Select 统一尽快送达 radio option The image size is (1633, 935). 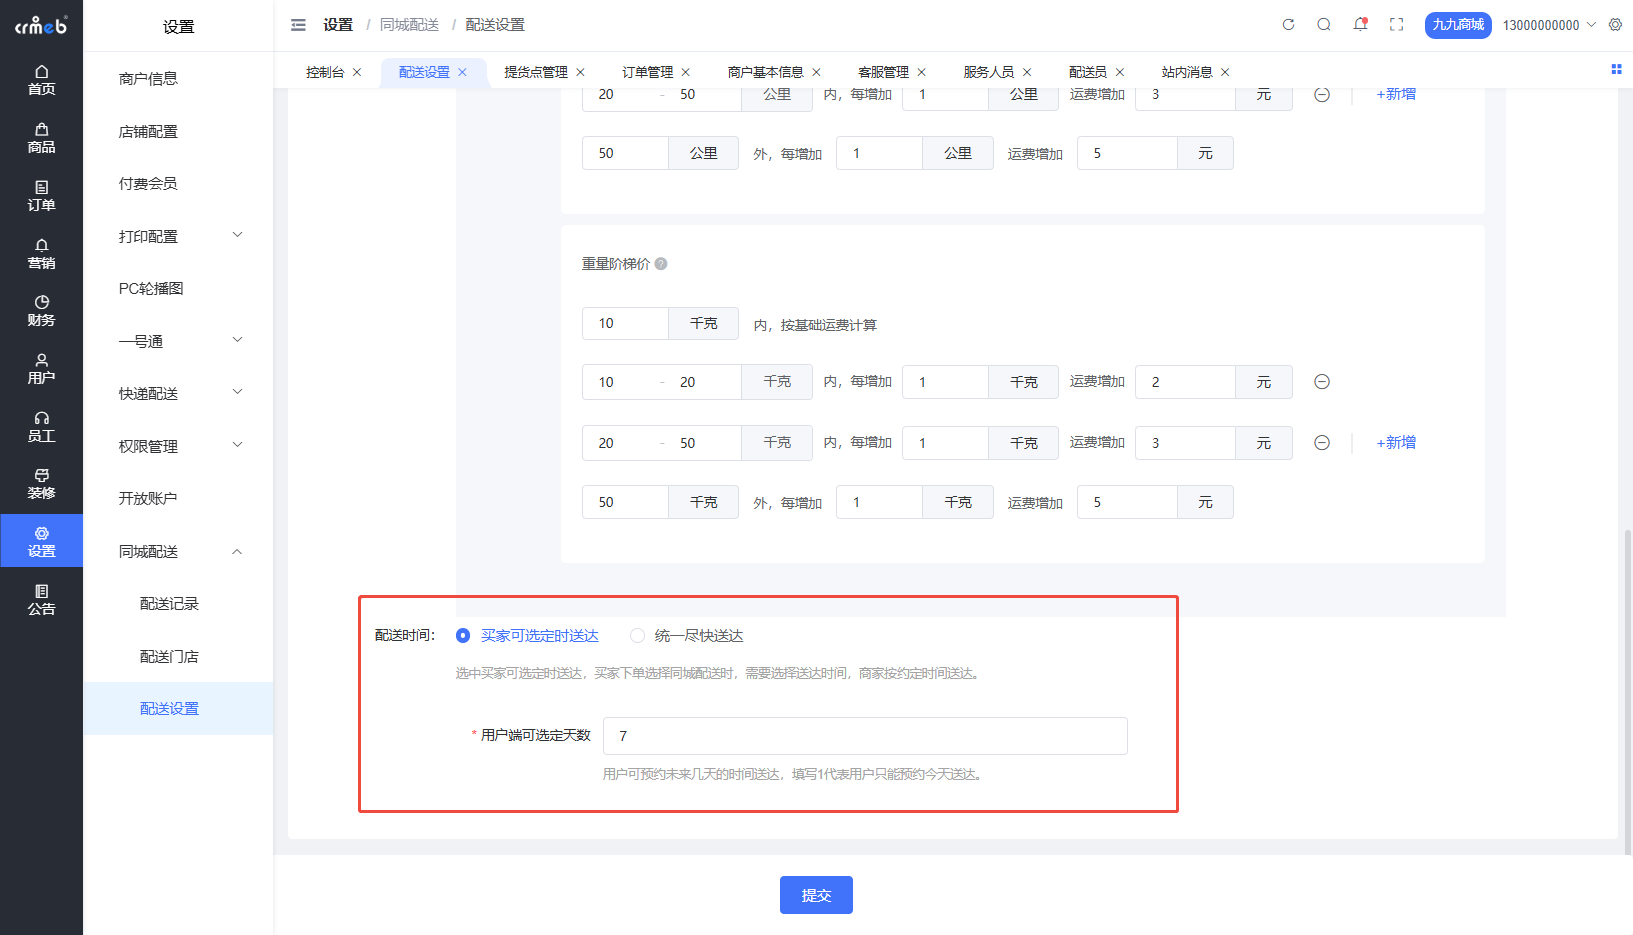(637, 636)
